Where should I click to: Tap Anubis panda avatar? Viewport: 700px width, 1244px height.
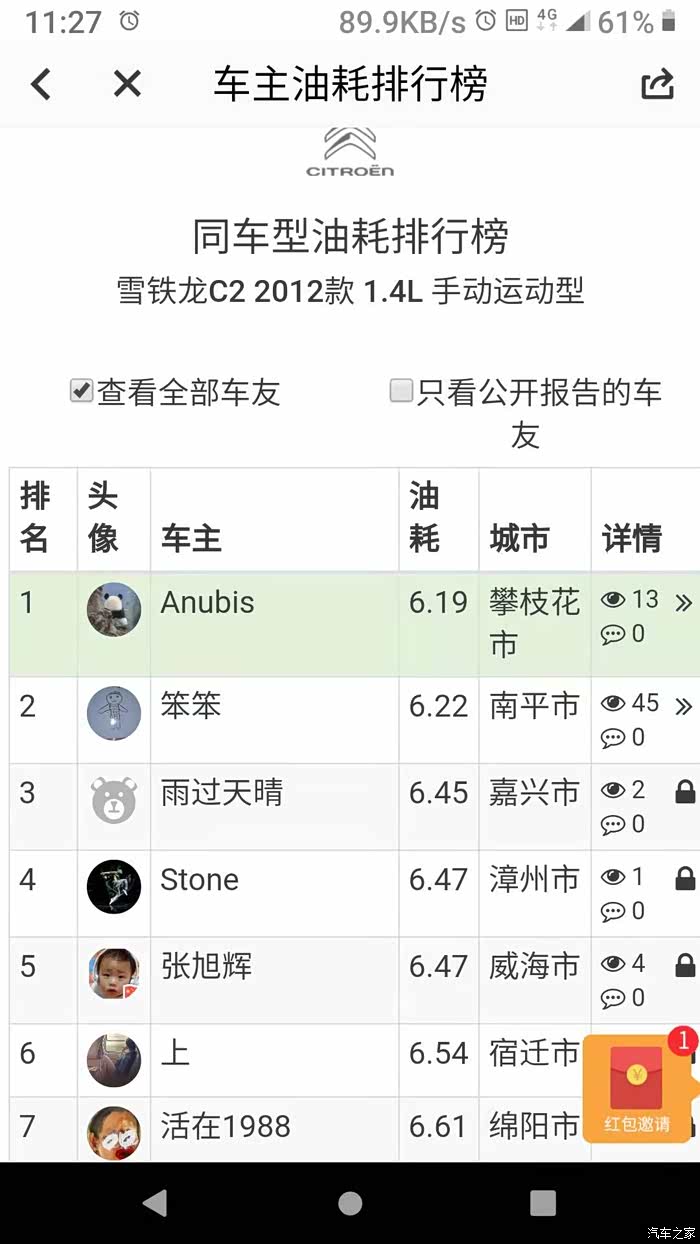click(x=113, y=609)
